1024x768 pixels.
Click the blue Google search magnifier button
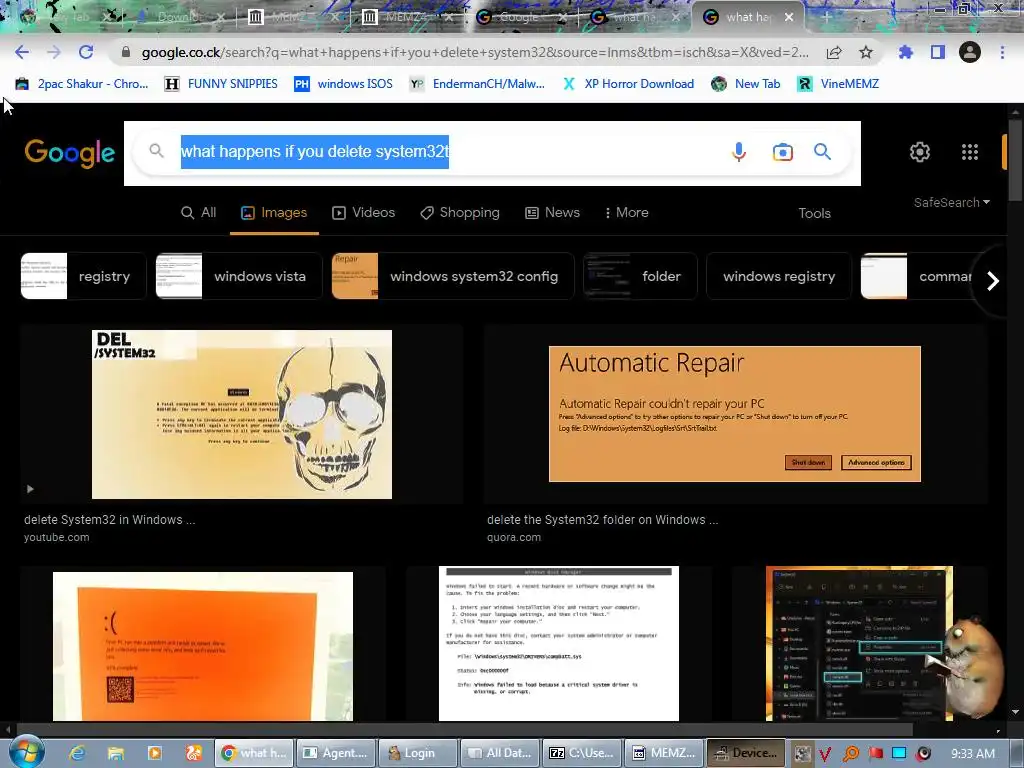tap(822, 152)
